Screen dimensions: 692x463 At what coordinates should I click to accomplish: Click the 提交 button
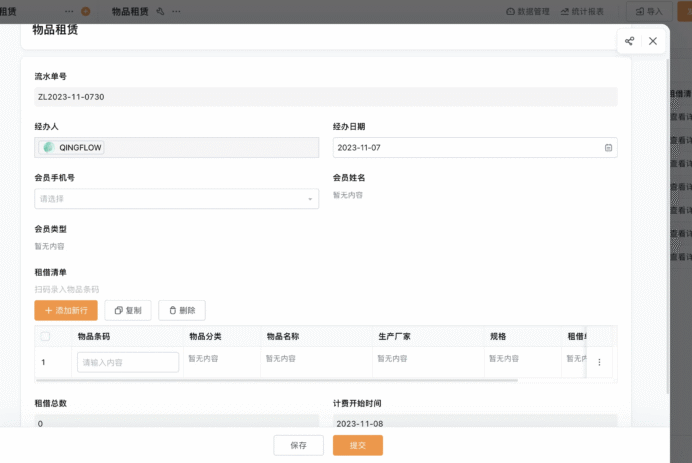pyautogui.click(x=358, y=445)
